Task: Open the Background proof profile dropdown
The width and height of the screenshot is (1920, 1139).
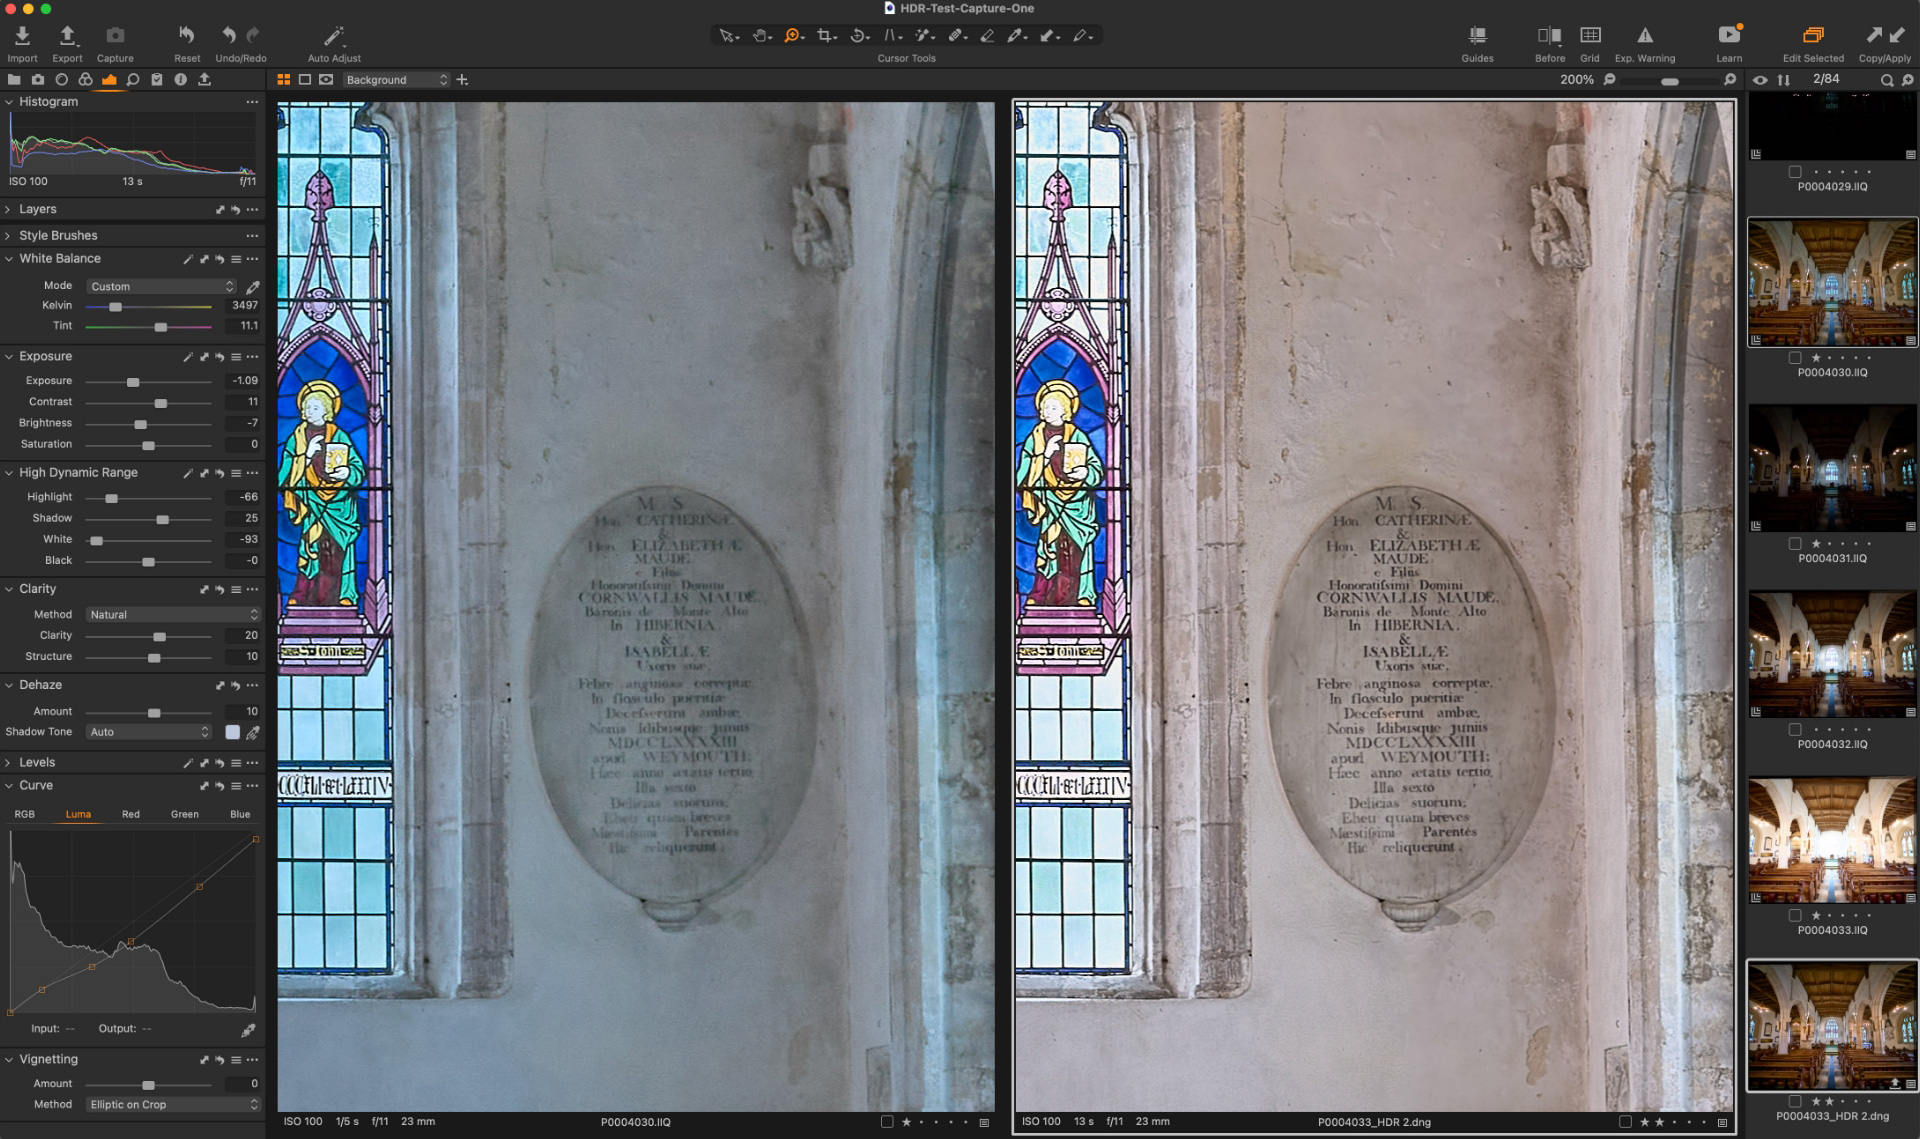Action: (396, 79)
